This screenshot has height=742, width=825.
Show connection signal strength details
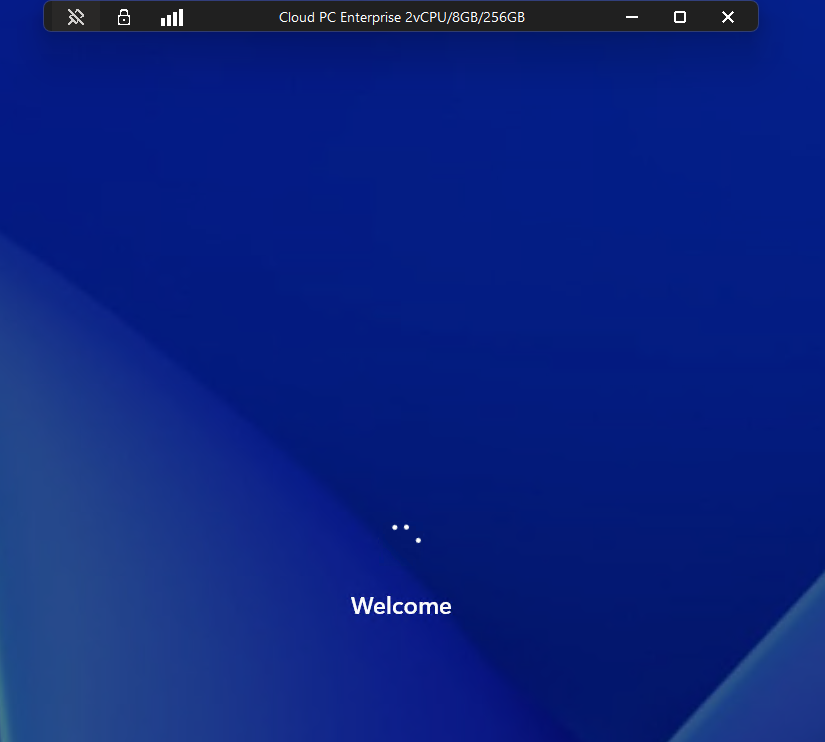point(172,17)
